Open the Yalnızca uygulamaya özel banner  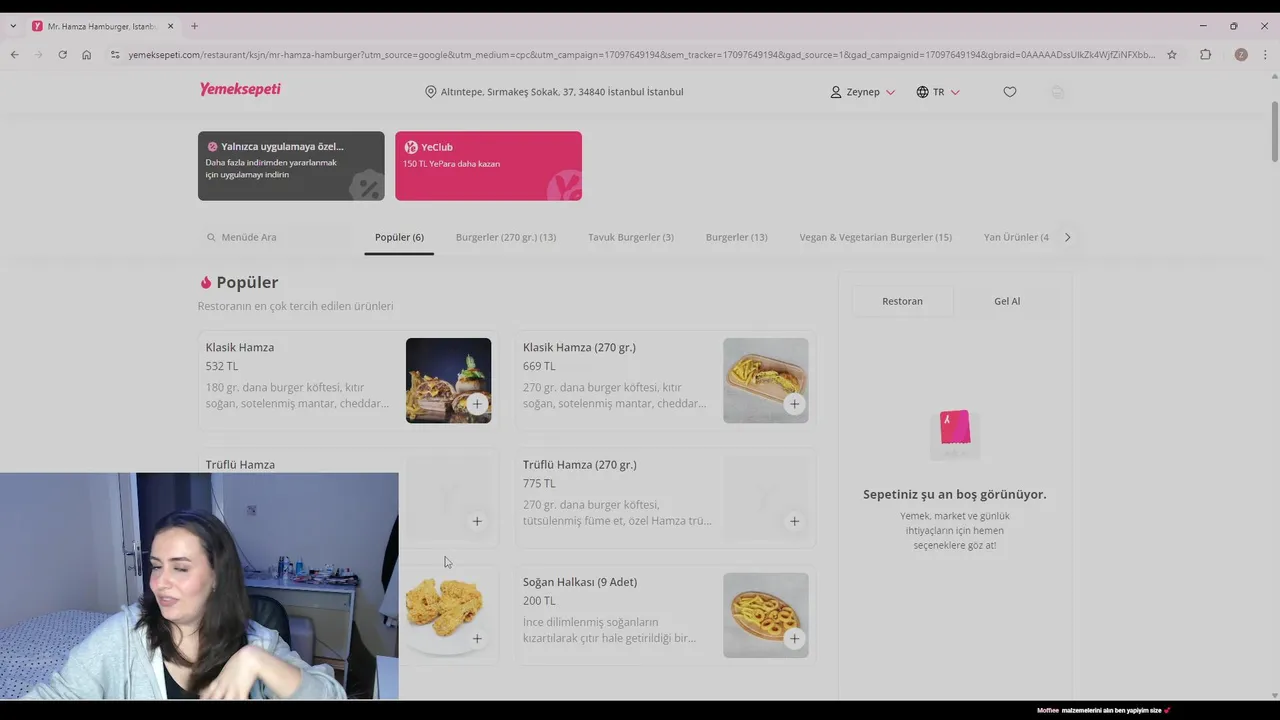291,166
